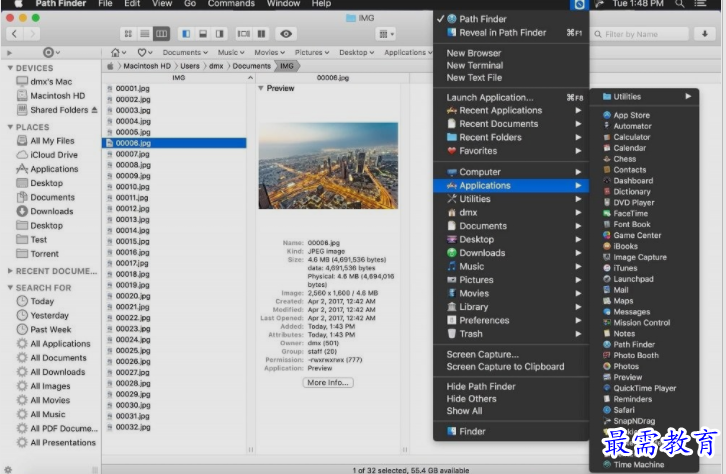Open Documents dropdown in favorites bar
The image size is (726, 474).
185,52
